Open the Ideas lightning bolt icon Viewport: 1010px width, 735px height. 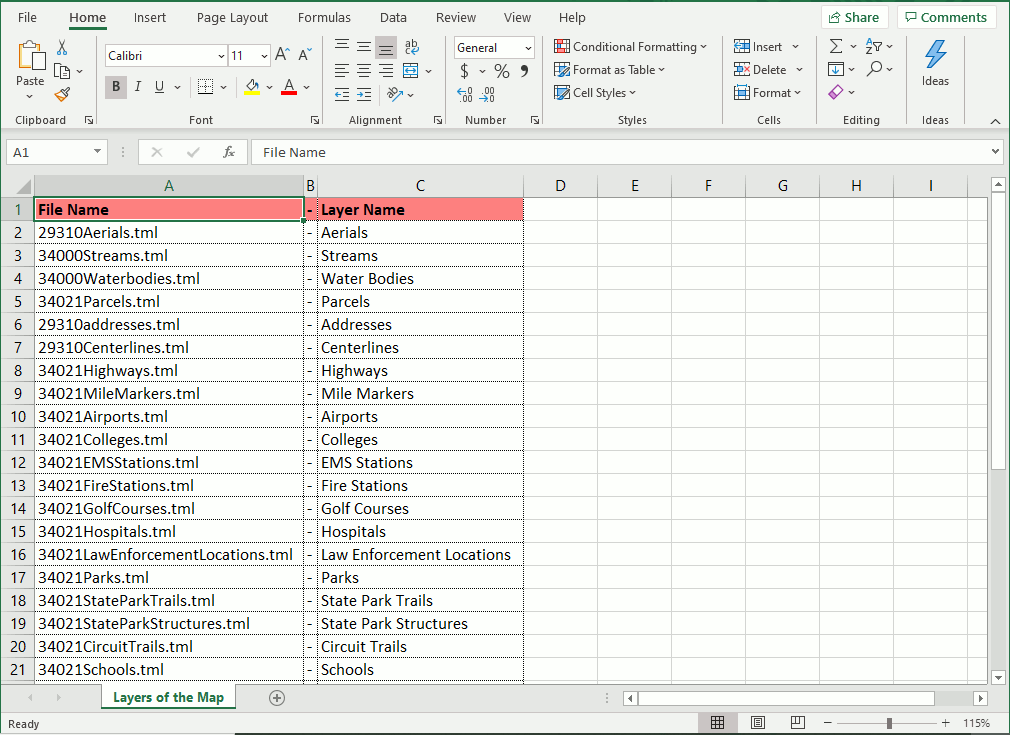pos(935,62)
